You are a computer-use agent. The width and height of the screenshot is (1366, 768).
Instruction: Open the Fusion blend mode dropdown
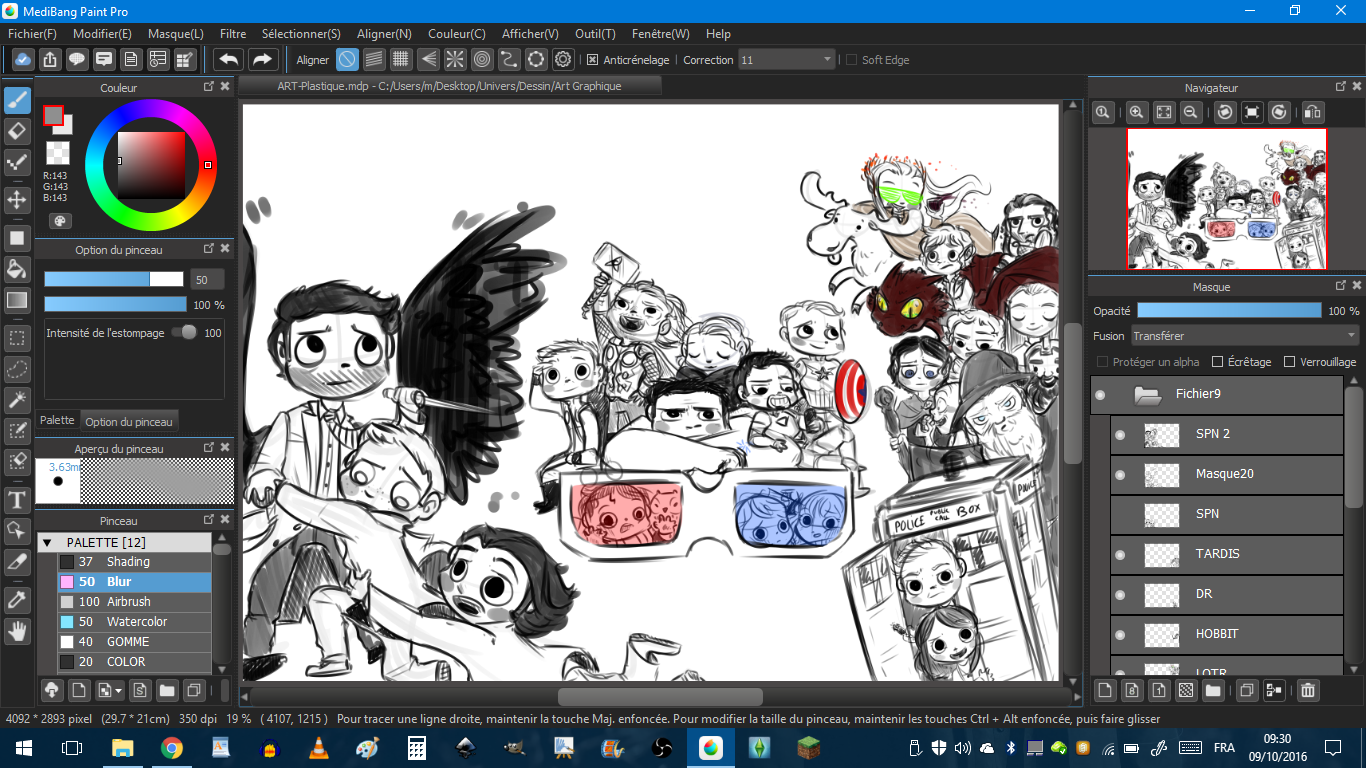[1245, 336]
